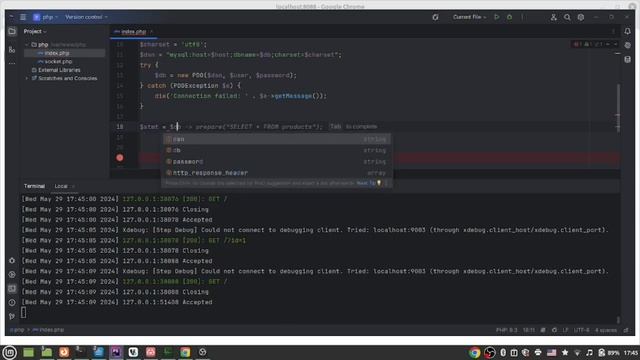Screen dimensions: 640x360
Task: Open Local terminal tab dropdown arrow
Action: pos(73,187)
